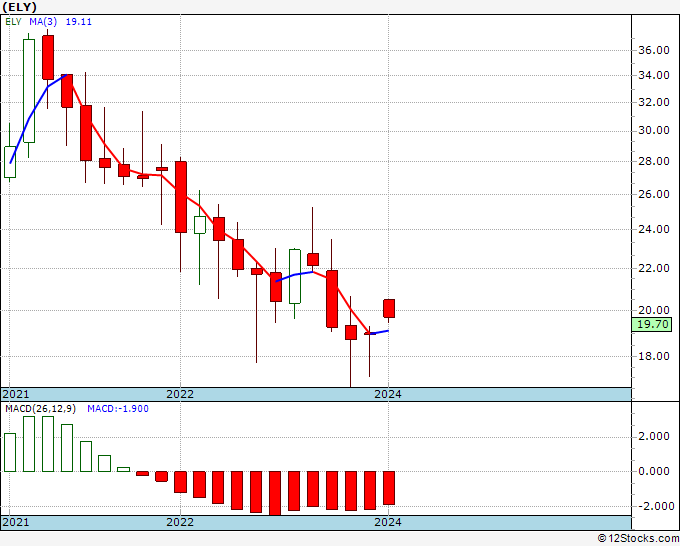This screenshot has width=680, height=546.
Task: Click the latest red candlestick at 2024
Action: (x=389, y=309)
